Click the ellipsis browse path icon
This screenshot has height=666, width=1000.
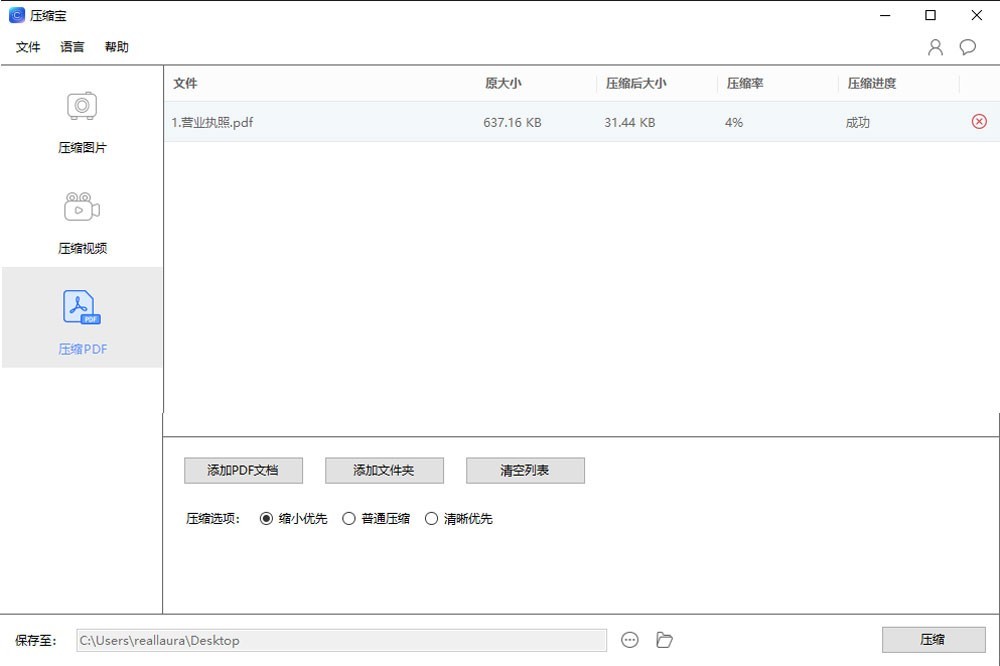[630, 640]
